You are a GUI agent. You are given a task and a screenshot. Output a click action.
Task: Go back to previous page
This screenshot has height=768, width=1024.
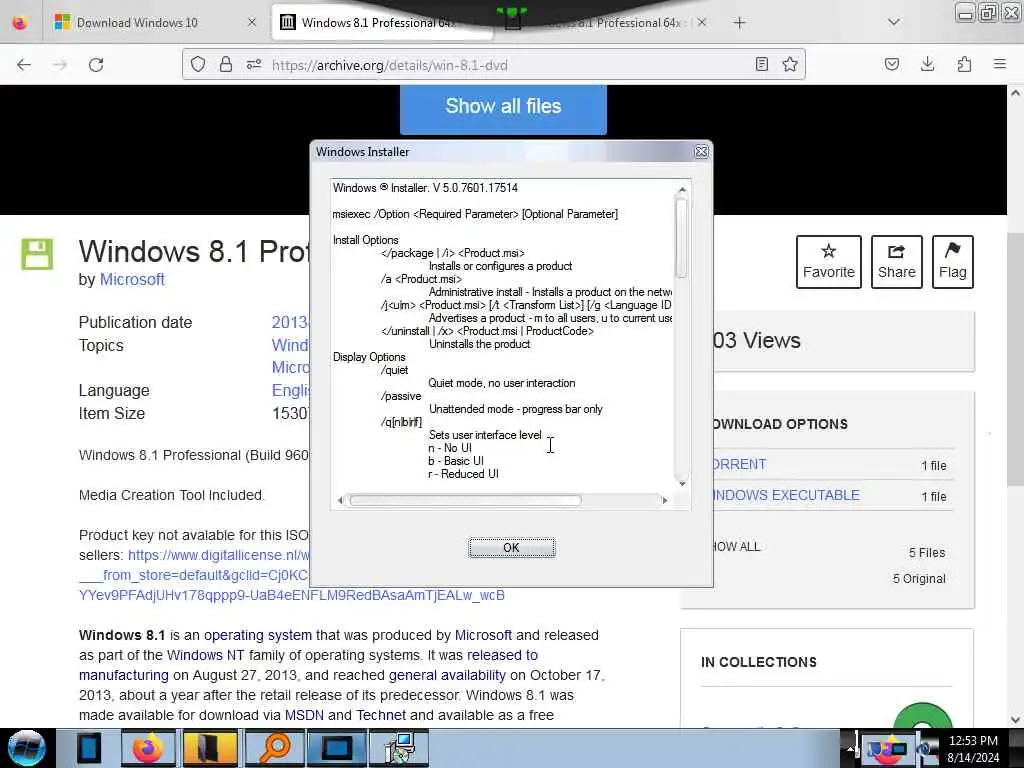(x=24, y=65)
